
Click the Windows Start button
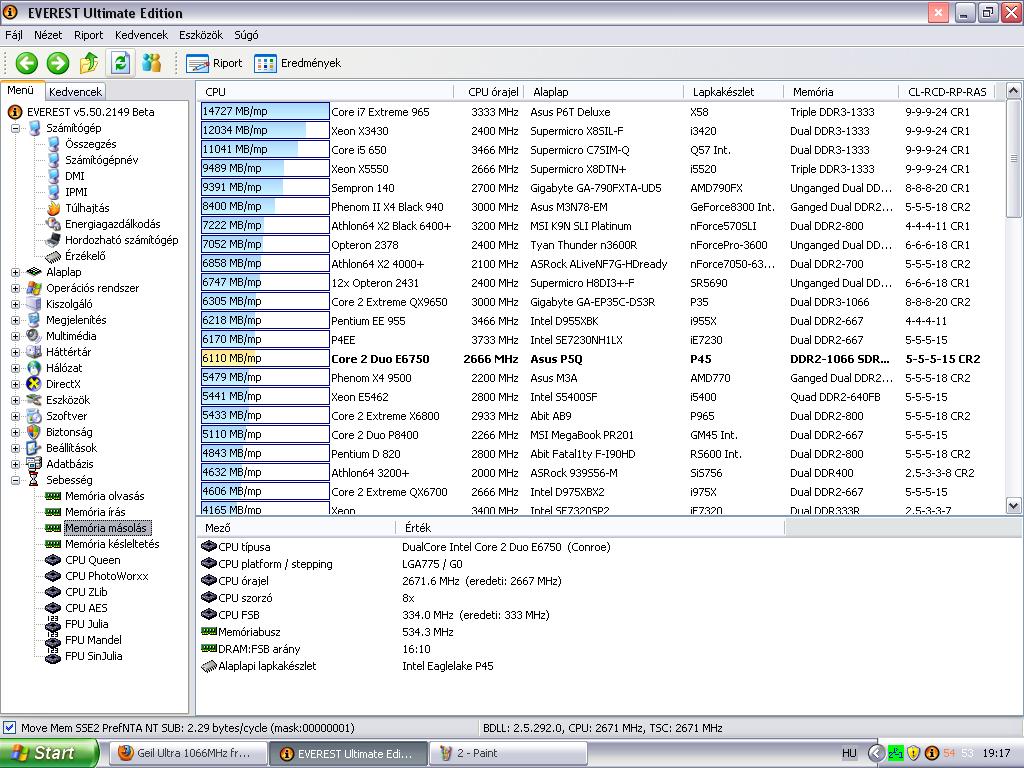(50, 753)
